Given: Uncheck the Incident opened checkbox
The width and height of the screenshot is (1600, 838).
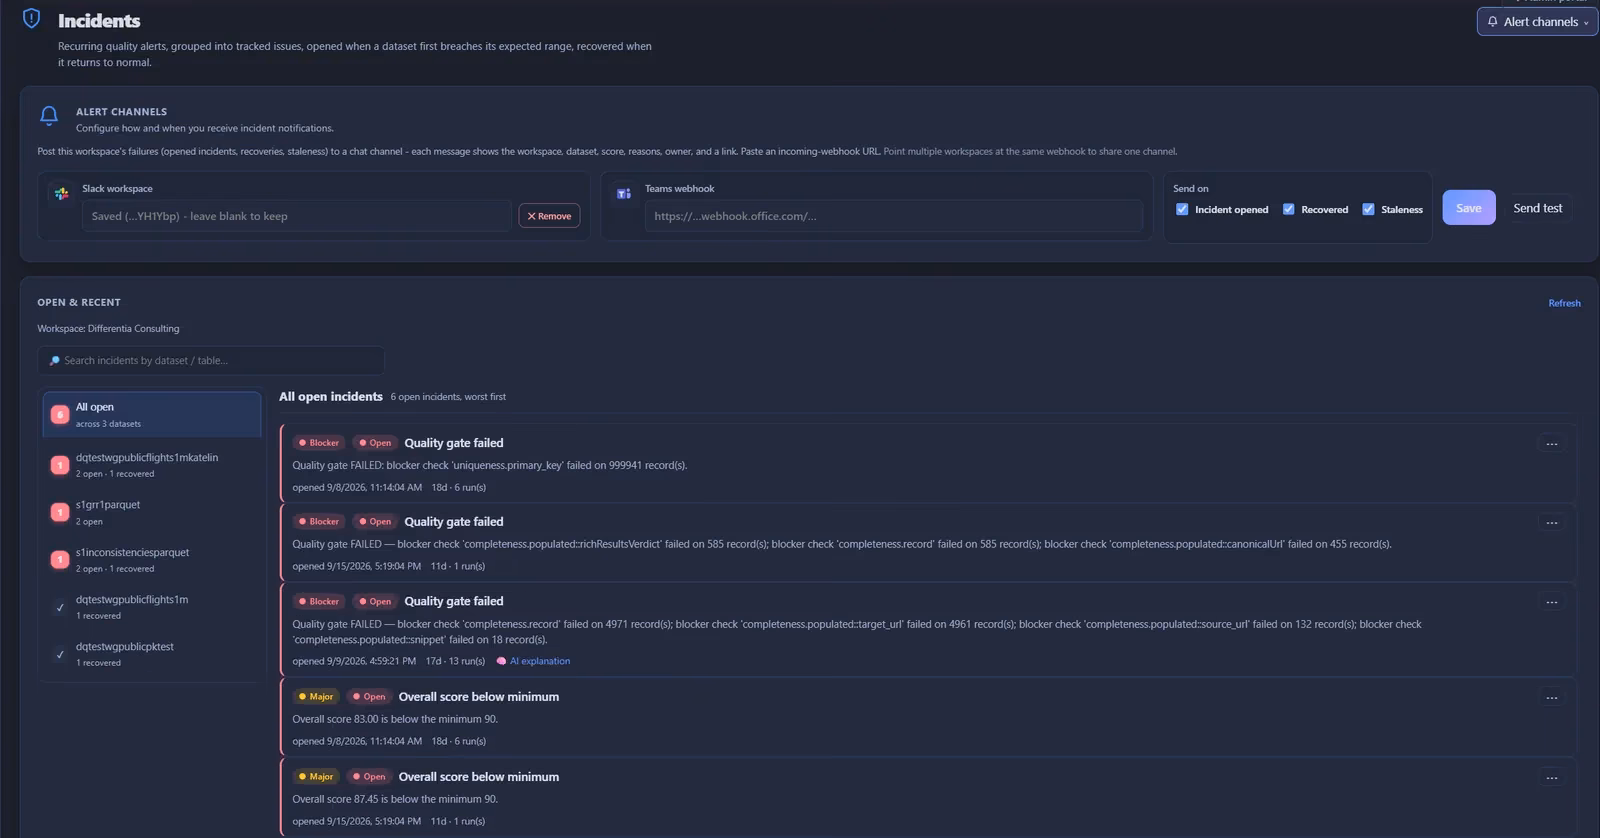Looking at the screenshot, I should tap(1182, 209).
